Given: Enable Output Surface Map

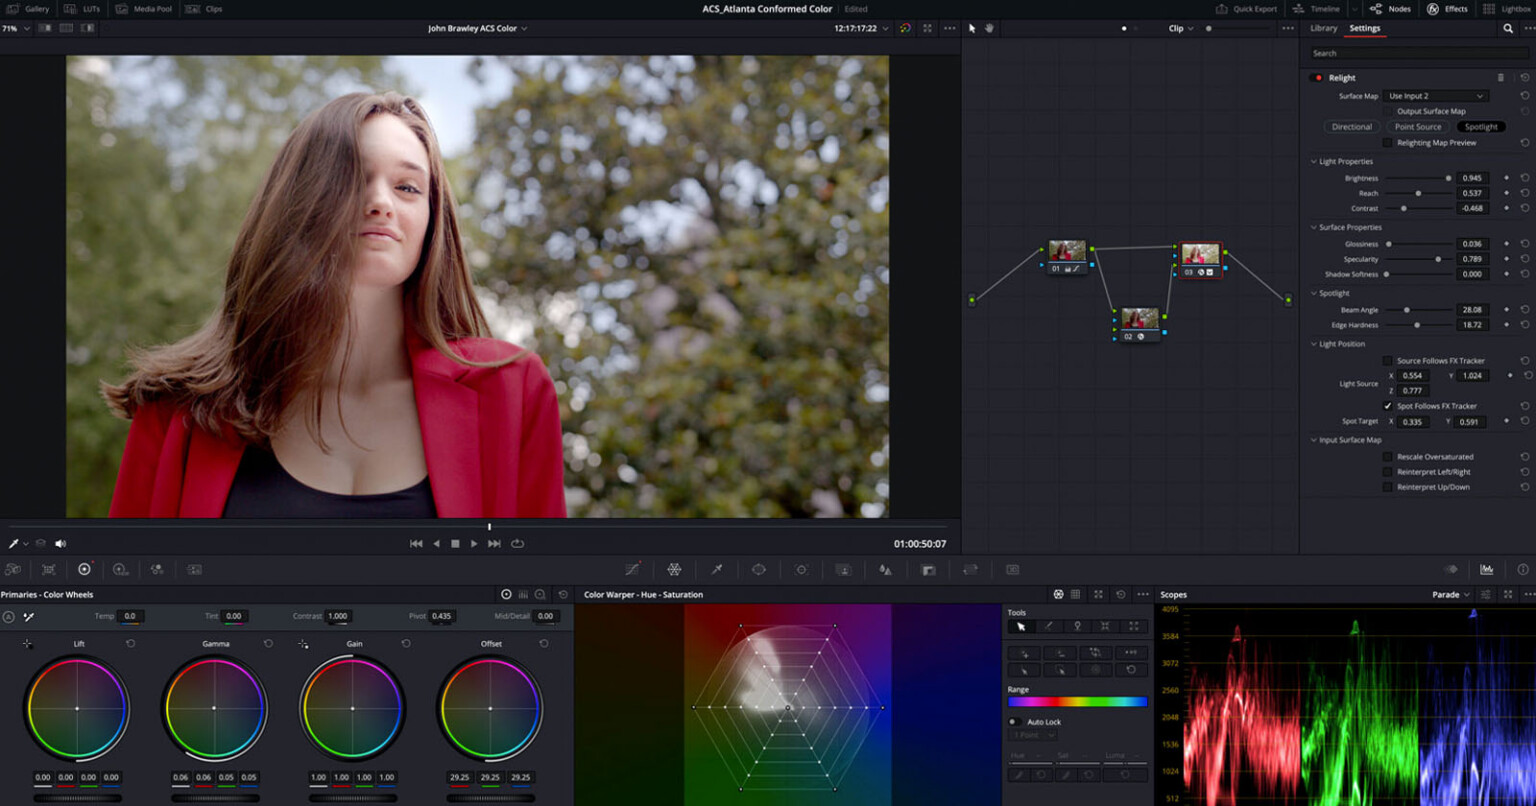Looking at the screenshot, I should [1389, 111].
